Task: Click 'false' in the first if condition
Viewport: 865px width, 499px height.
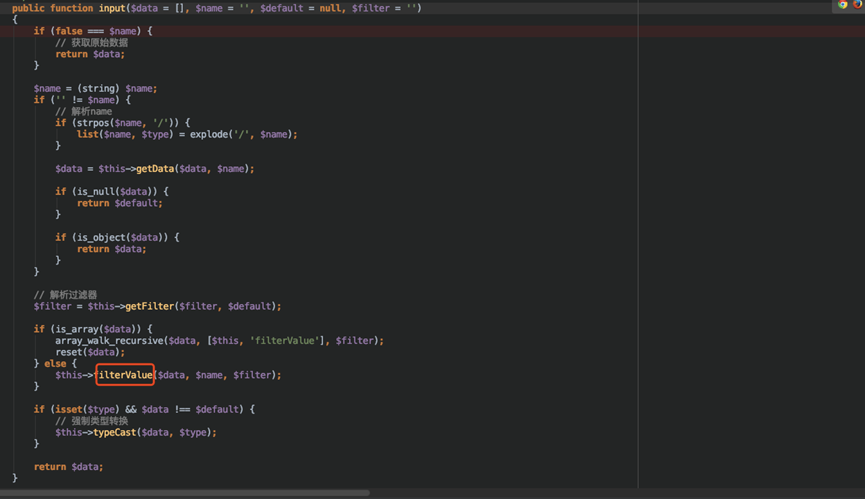Action: (69, 31)
